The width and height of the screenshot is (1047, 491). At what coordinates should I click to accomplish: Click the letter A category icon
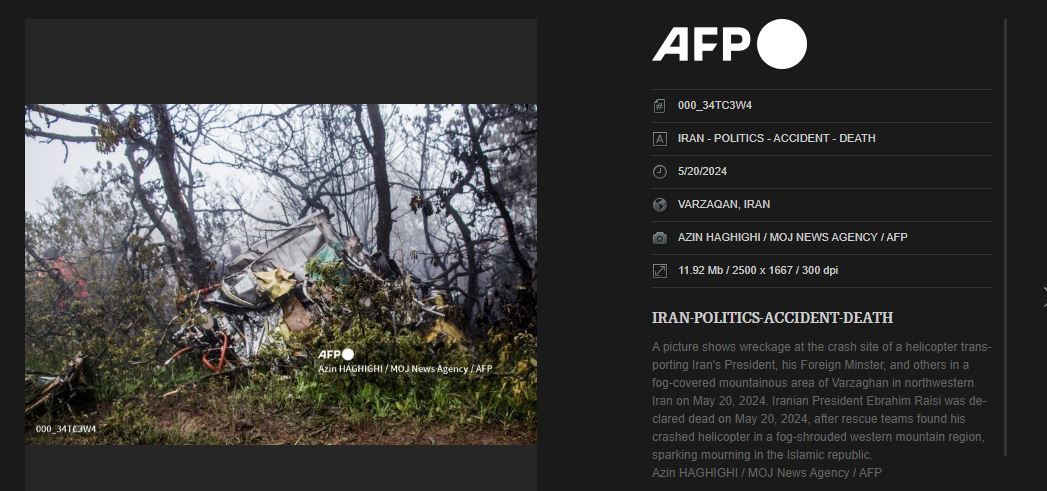coord(660,139)
